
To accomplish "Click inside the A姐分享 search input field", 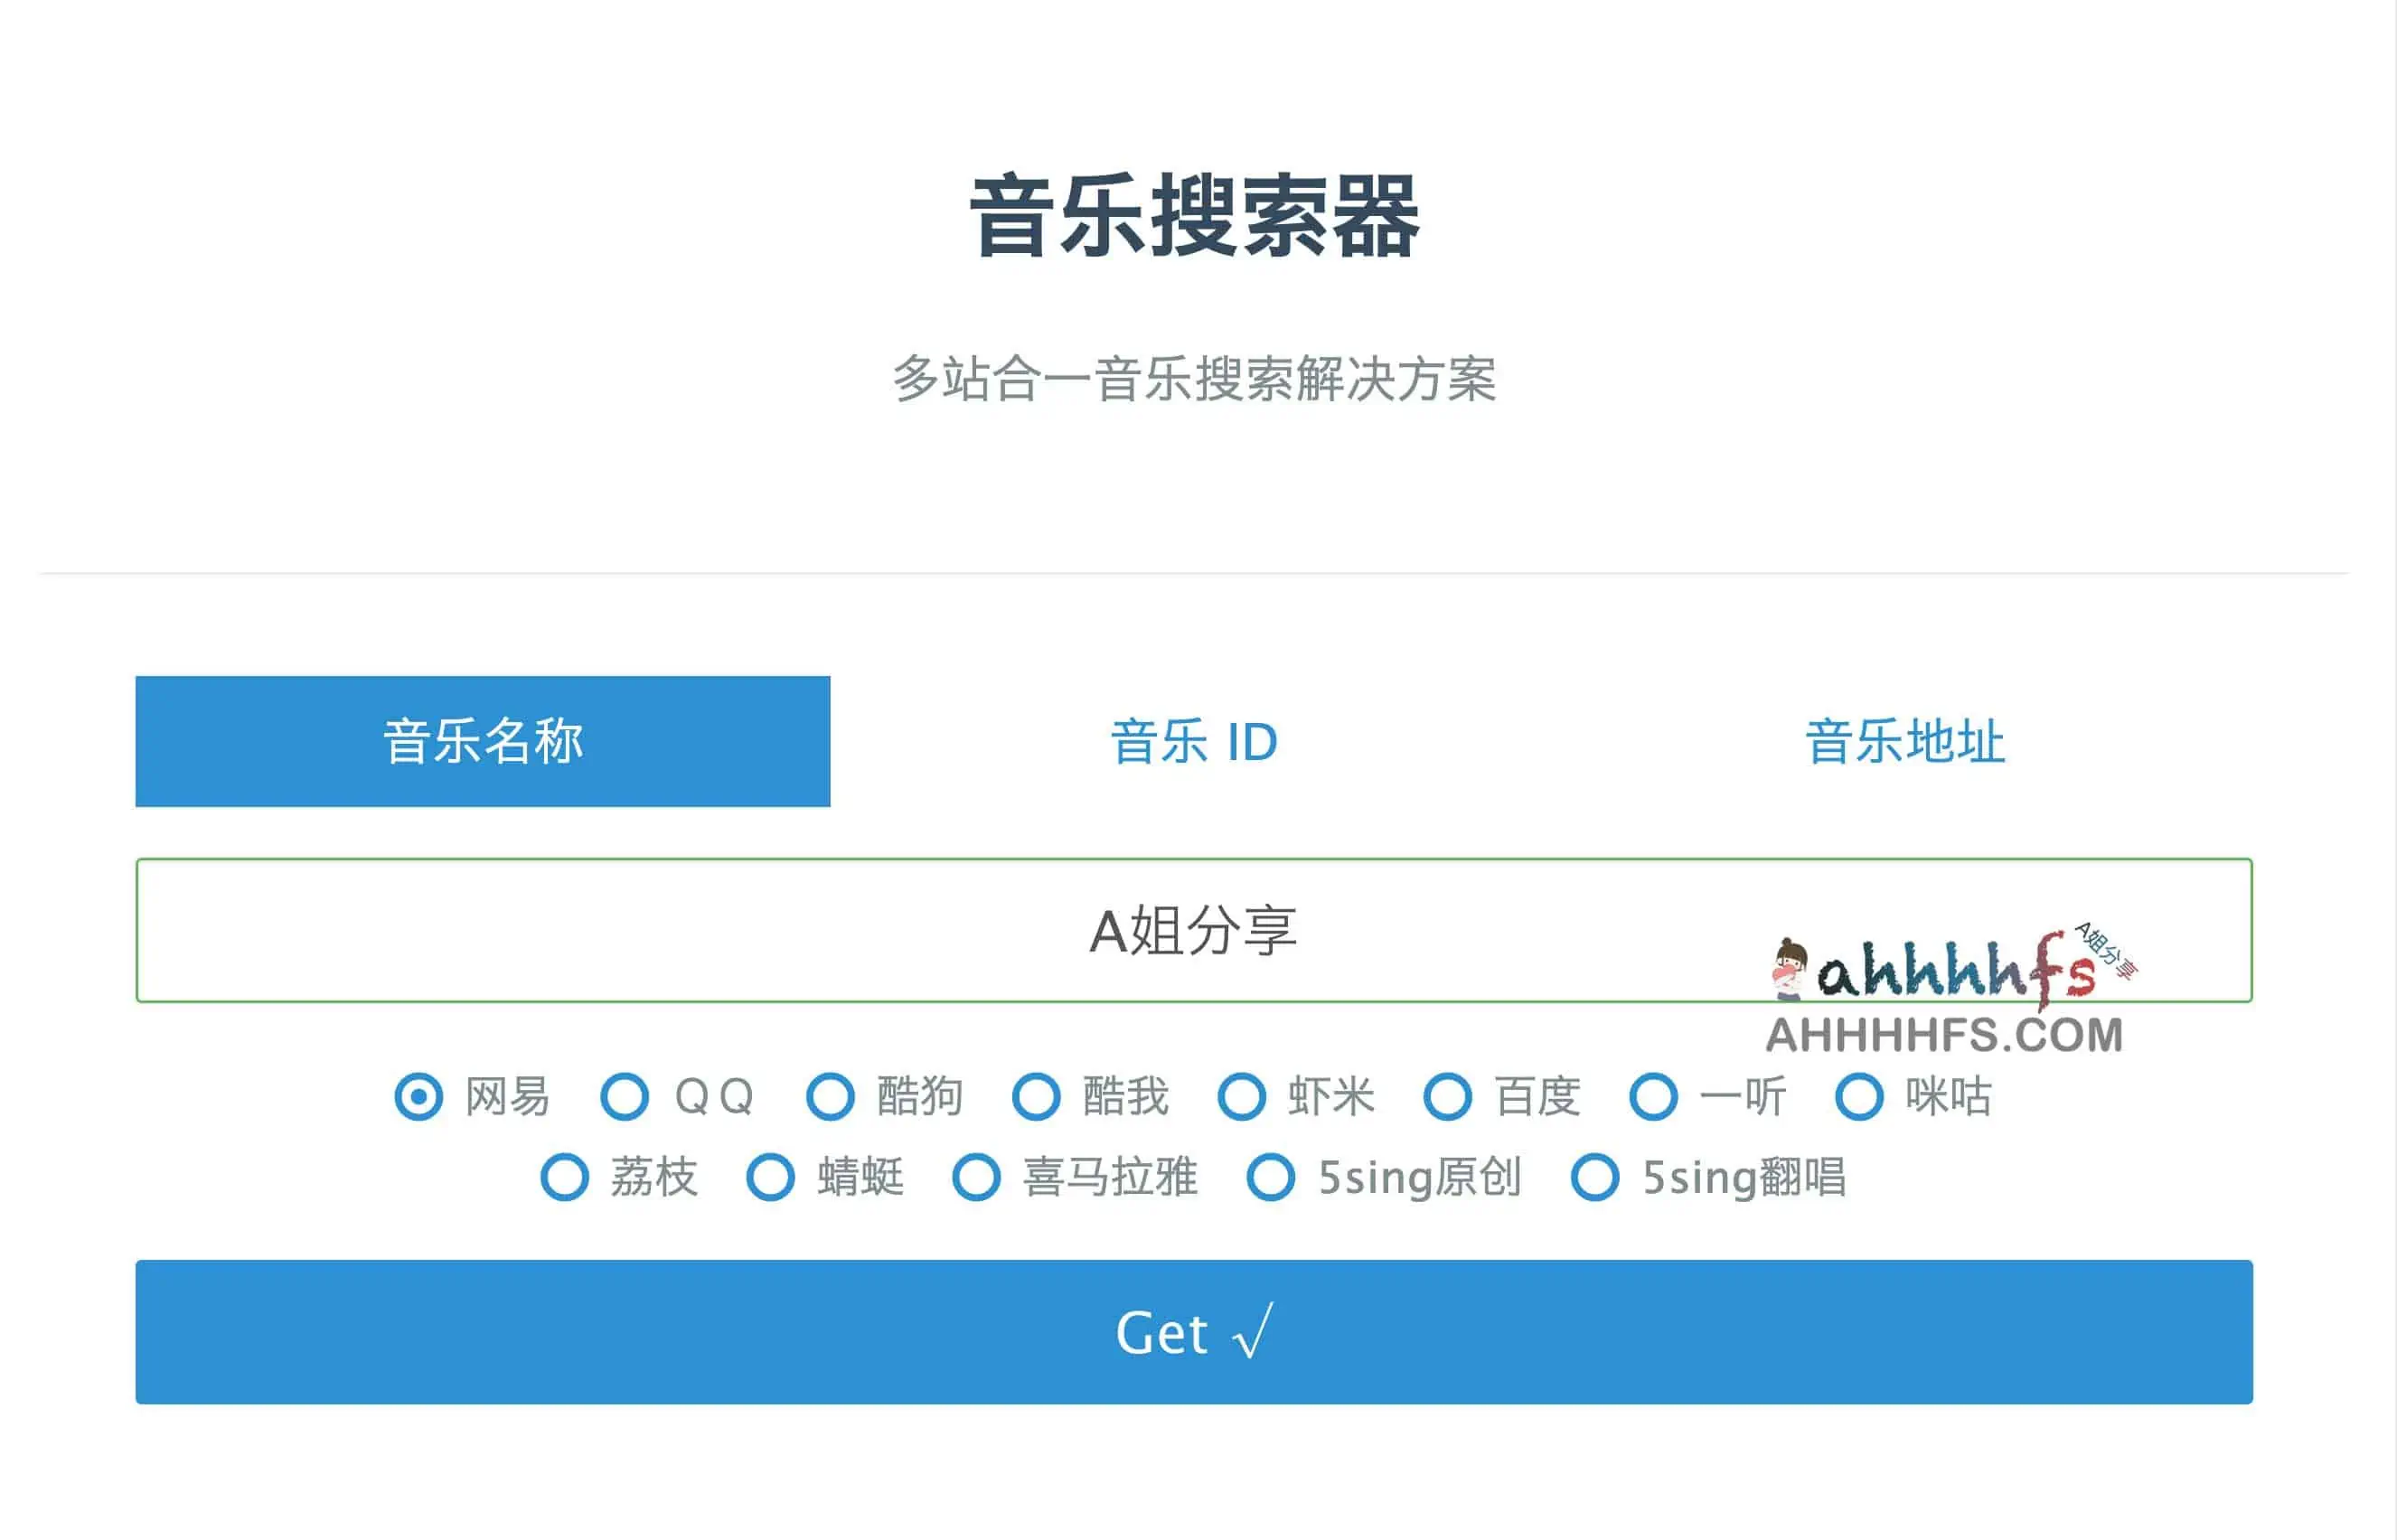I will [x=1198, y=932].
